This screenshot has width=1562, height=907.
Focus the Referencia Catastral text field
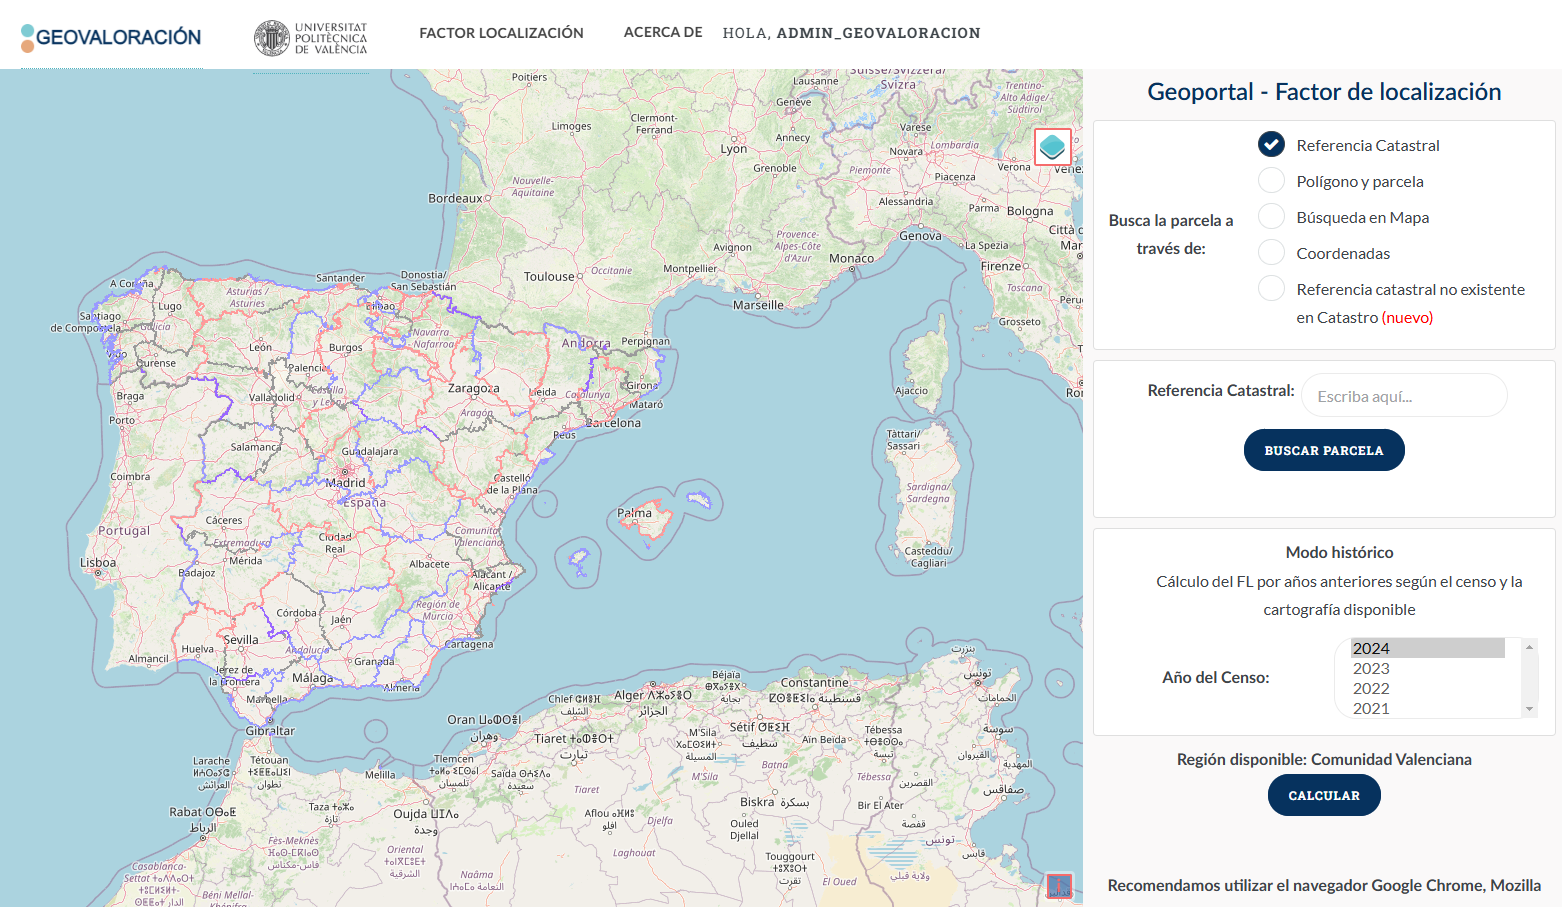1403,396
